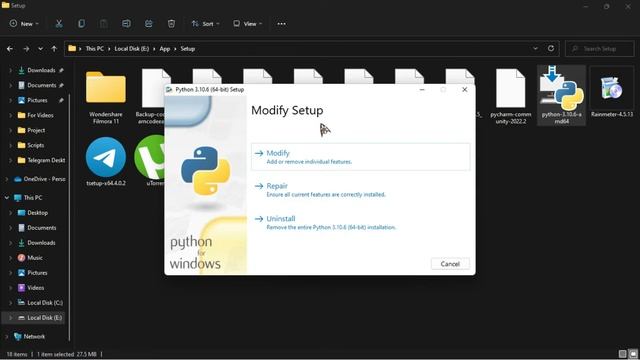Select Videos under This PC

[x=36, y=288]
